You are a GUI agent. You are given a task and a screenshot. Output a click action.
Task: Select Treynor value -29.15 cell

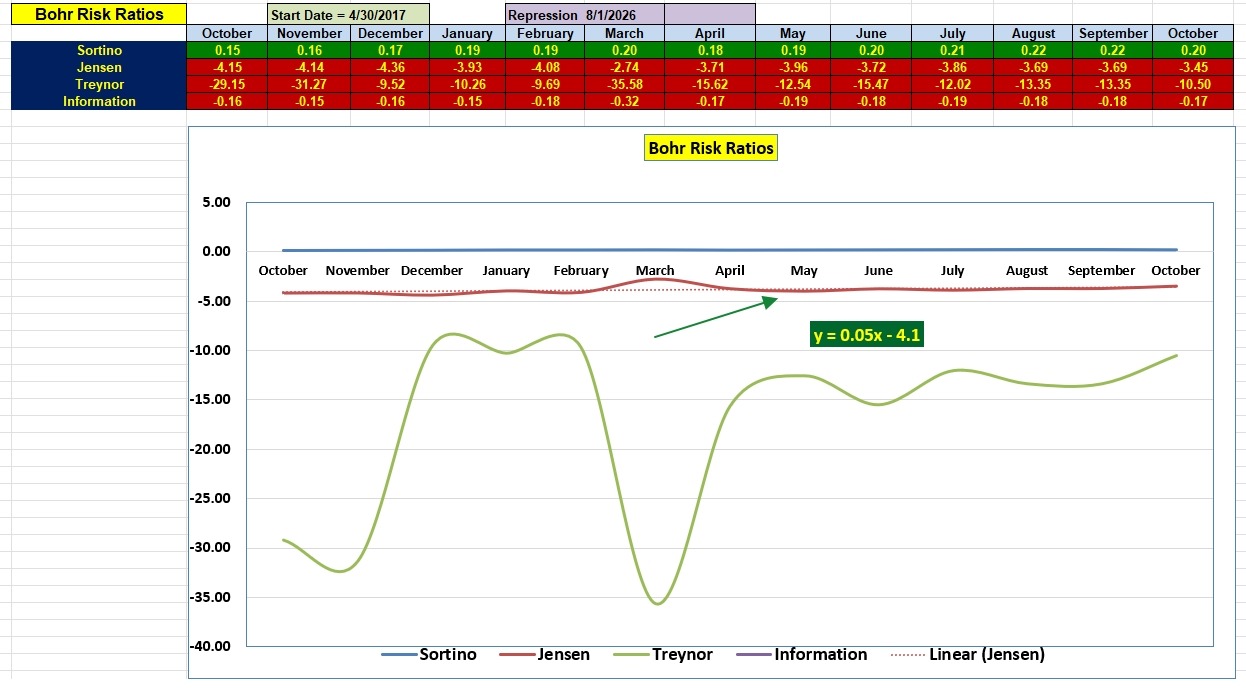227,84
